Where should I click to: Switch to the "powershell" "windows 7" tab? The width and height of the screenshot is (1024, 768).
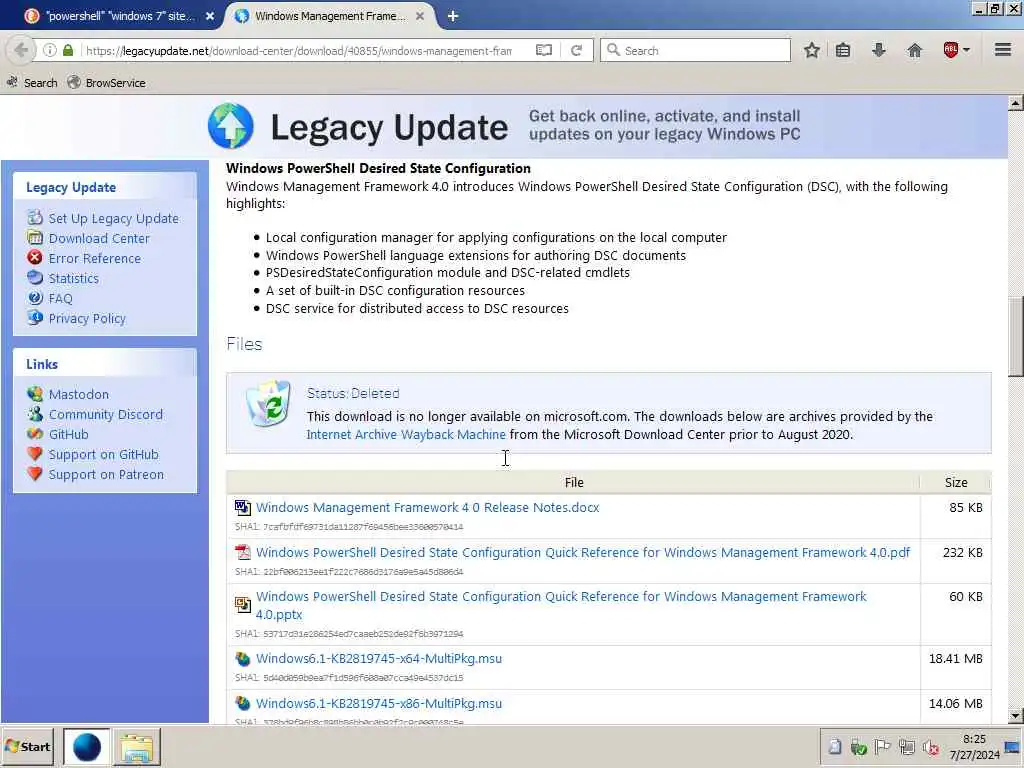click(120, 16)
